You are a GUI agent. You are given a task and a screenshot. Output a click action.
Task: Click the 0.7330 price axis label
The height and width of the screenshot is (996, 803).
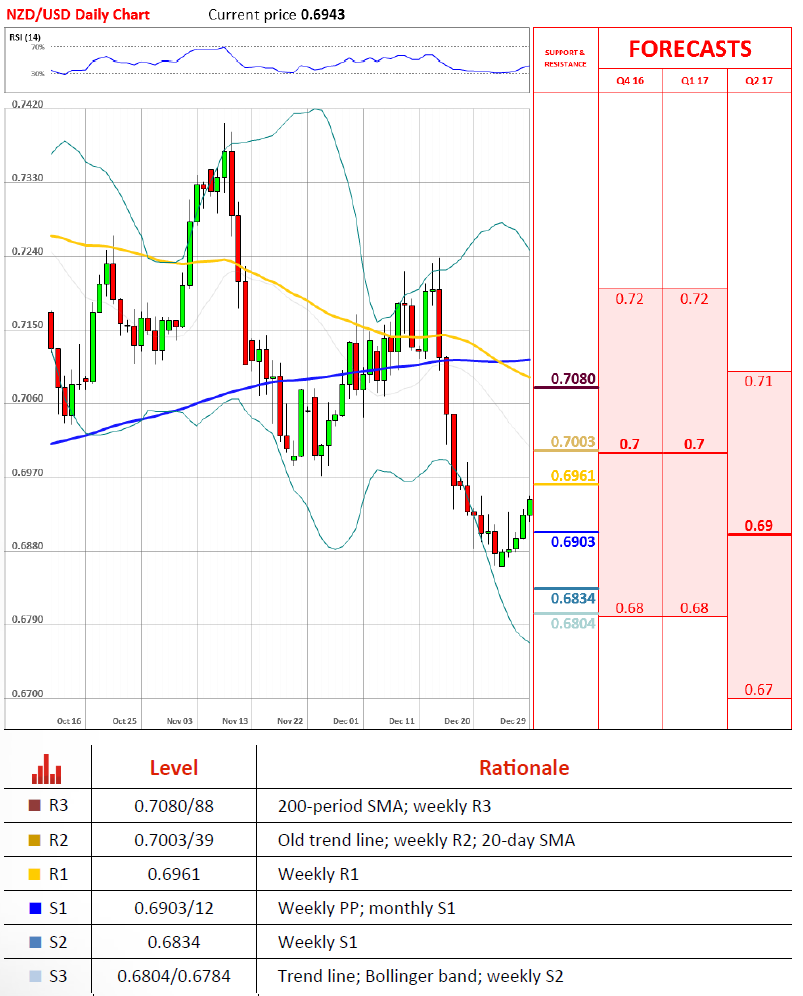pyautogui.click(x=27, y=178)
